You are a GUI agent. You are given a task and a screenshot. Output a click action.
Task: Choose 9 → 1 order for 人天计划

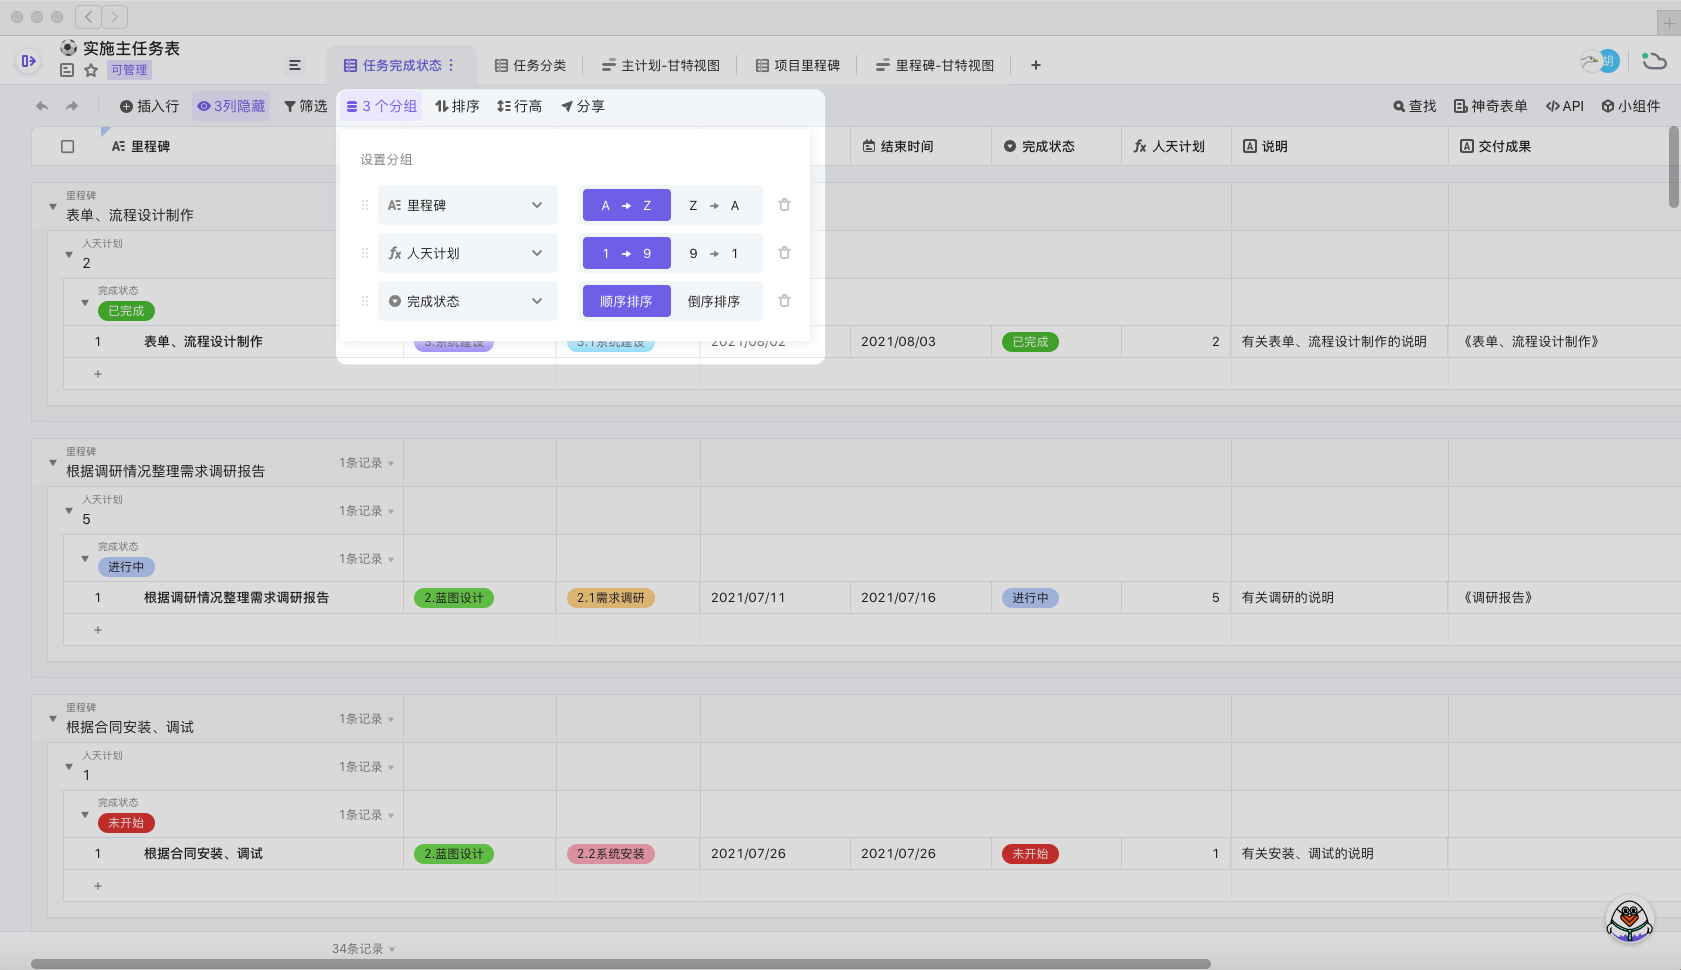pos(714,253)
